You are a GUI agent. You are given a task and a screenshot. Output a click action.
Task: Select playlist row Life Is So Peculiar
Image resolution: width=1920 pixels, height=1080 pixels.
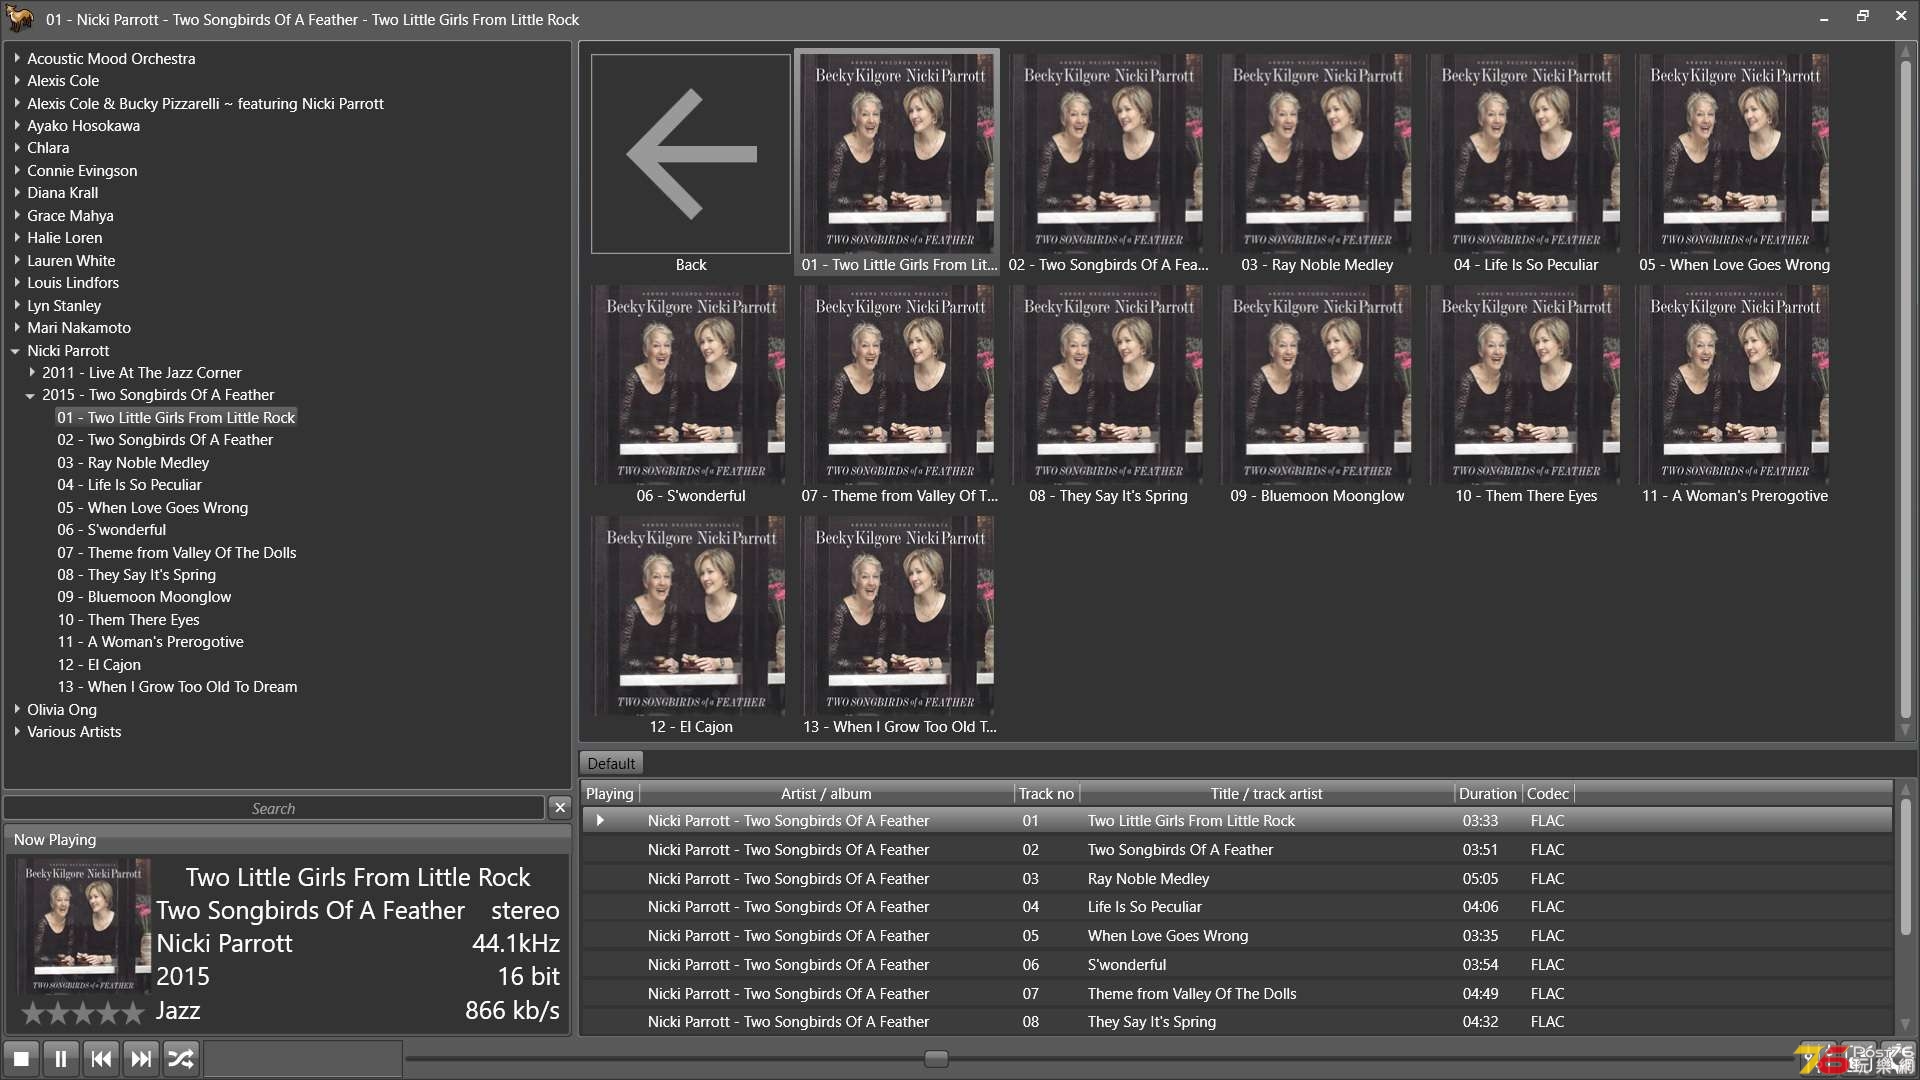coord(1237,907)
